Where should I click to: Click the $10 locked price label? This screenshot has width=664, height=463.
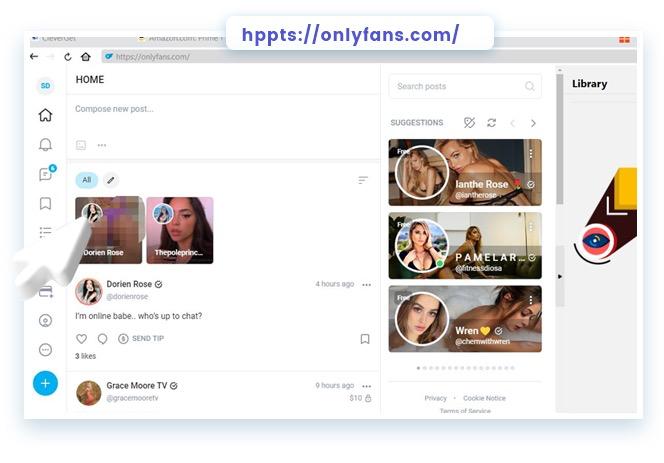click(x=360, y=398)
